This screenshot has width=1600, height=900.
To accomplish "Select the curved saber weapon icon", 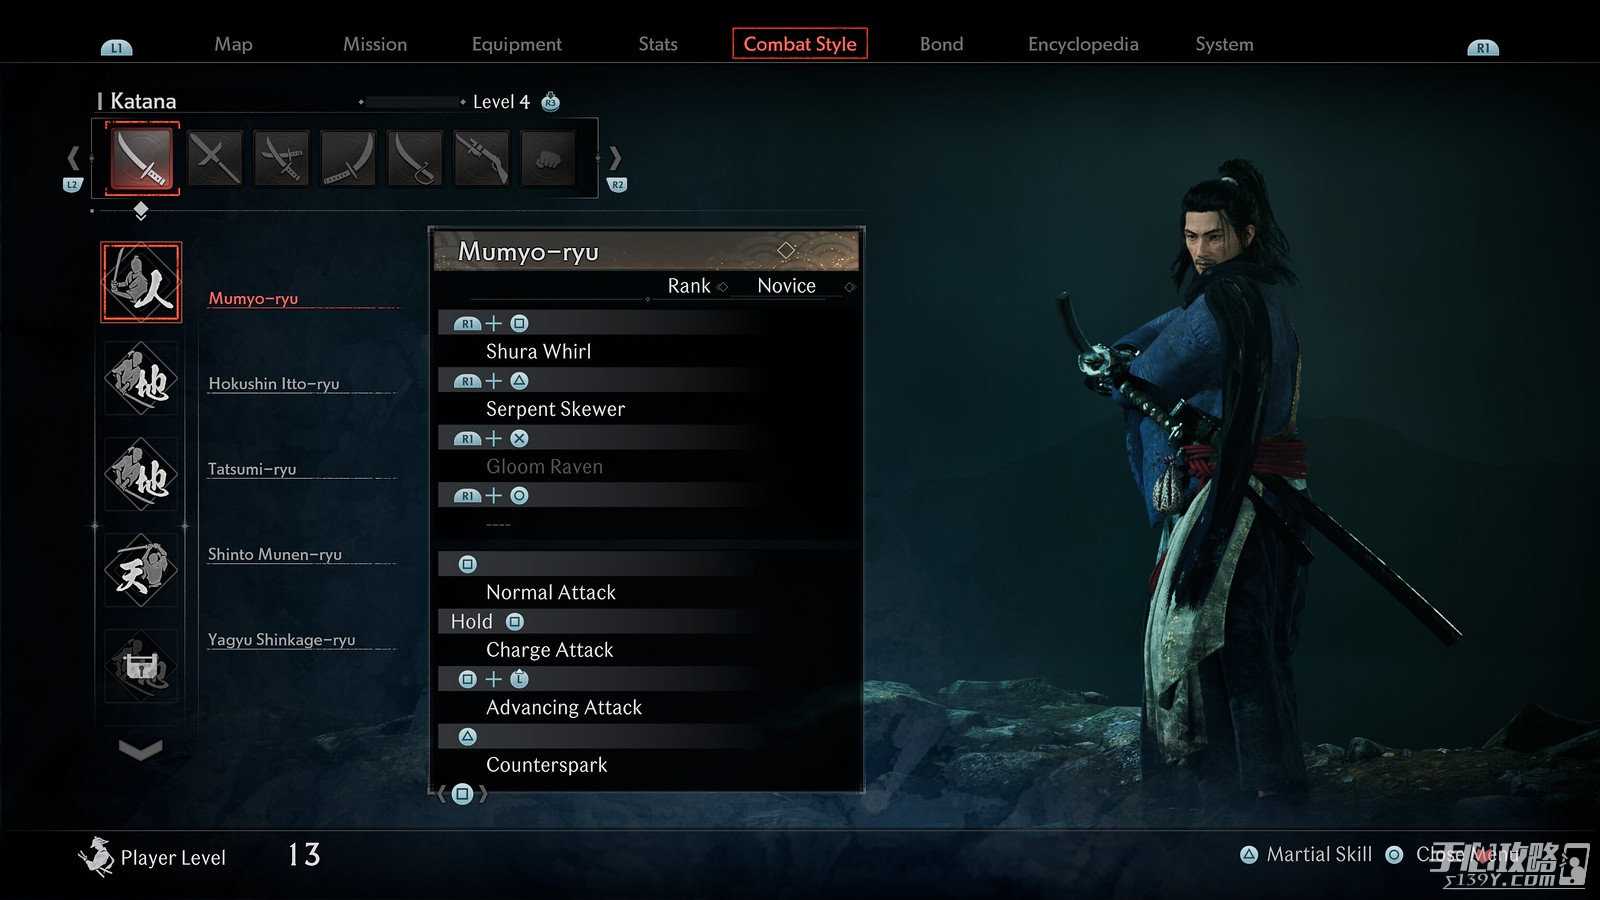I will [414, 158].
